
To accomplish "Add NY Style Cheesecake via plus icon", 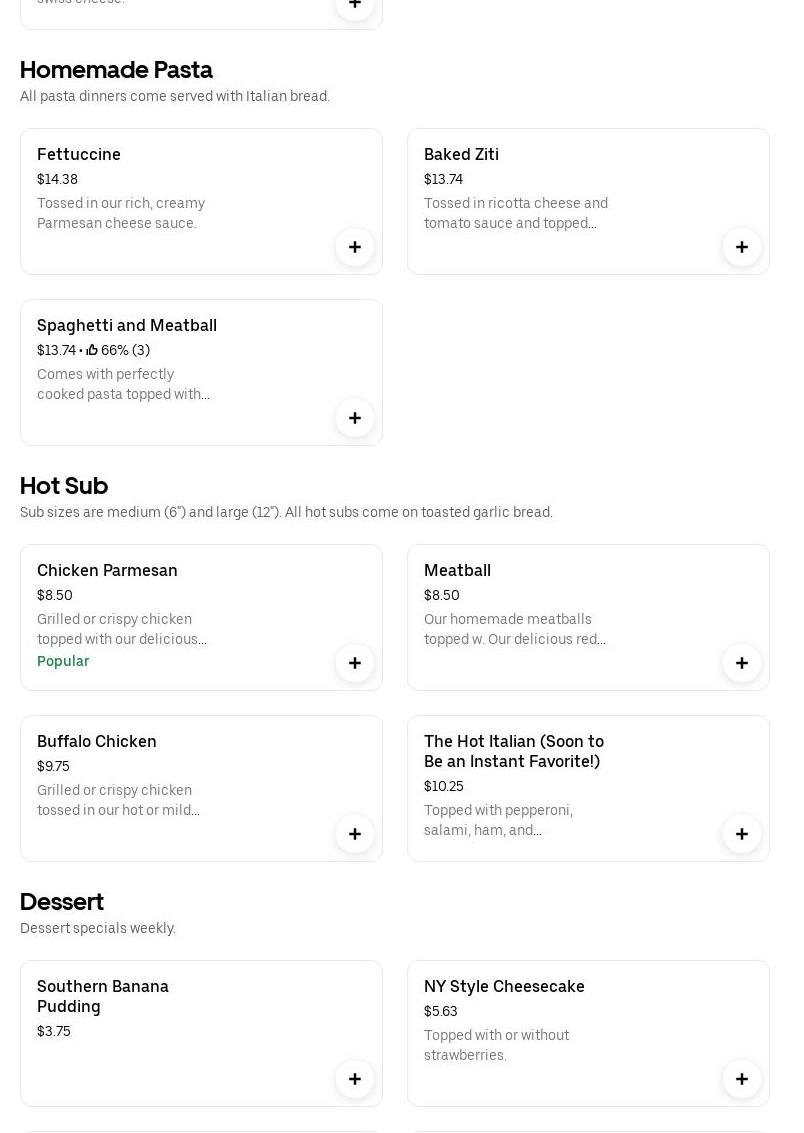I will [742, 1079].
